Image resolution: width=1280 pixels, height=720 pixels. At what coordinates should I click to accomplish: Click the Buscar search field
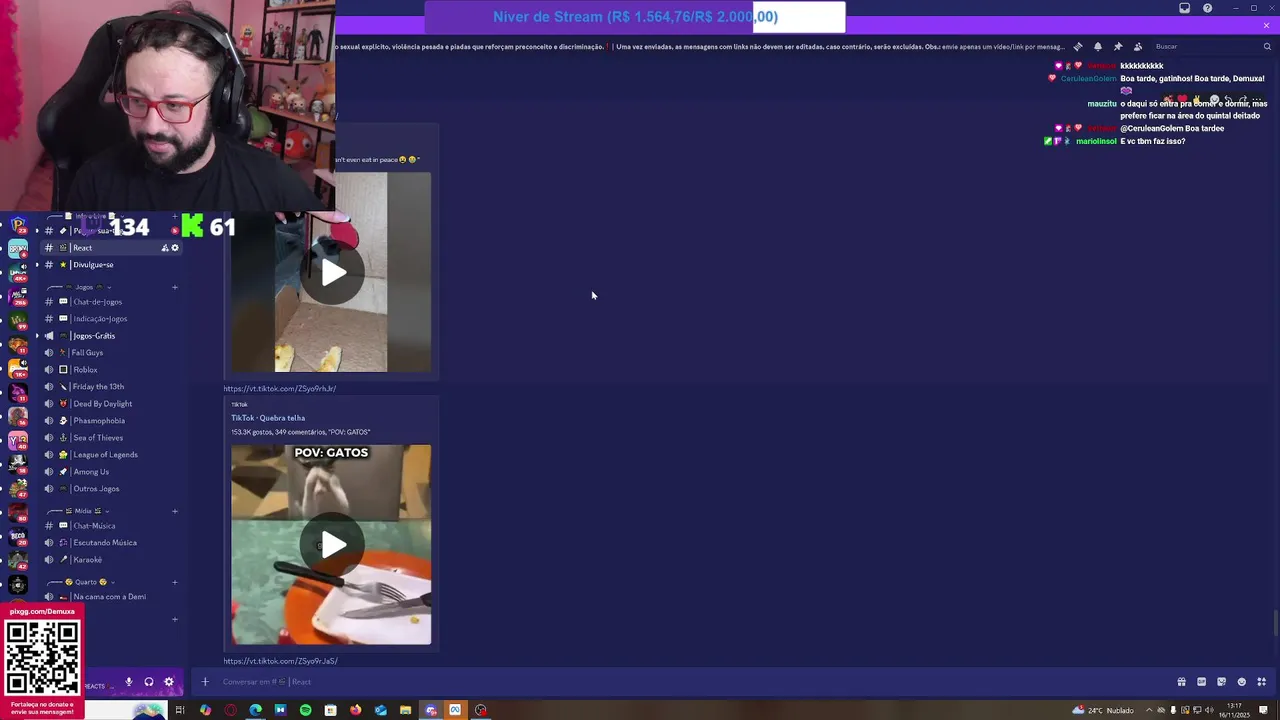click(x=1212, y=47)
